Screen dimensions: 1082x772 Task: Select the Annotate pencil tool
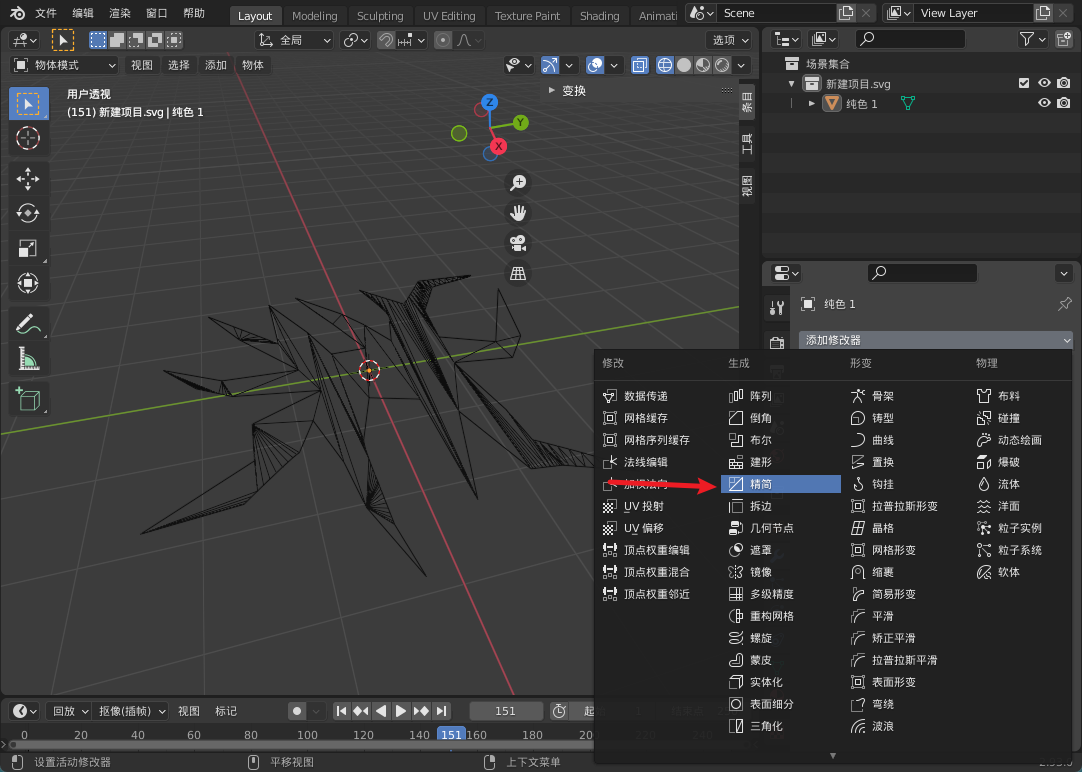click(x=28, y=324)
